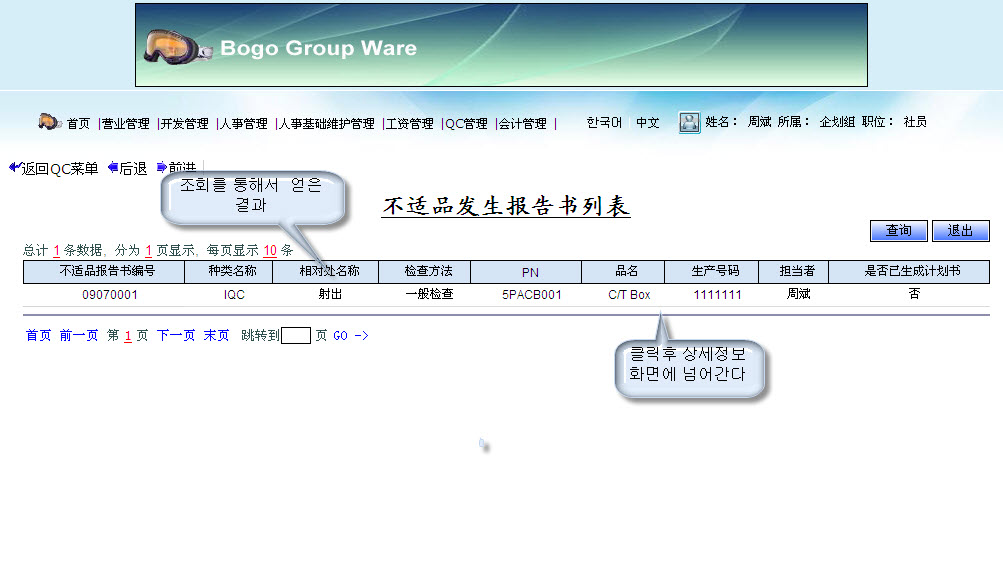Click the 生产号码 column header
This screenshot has width=1003, height=568.
click(711, 272)
